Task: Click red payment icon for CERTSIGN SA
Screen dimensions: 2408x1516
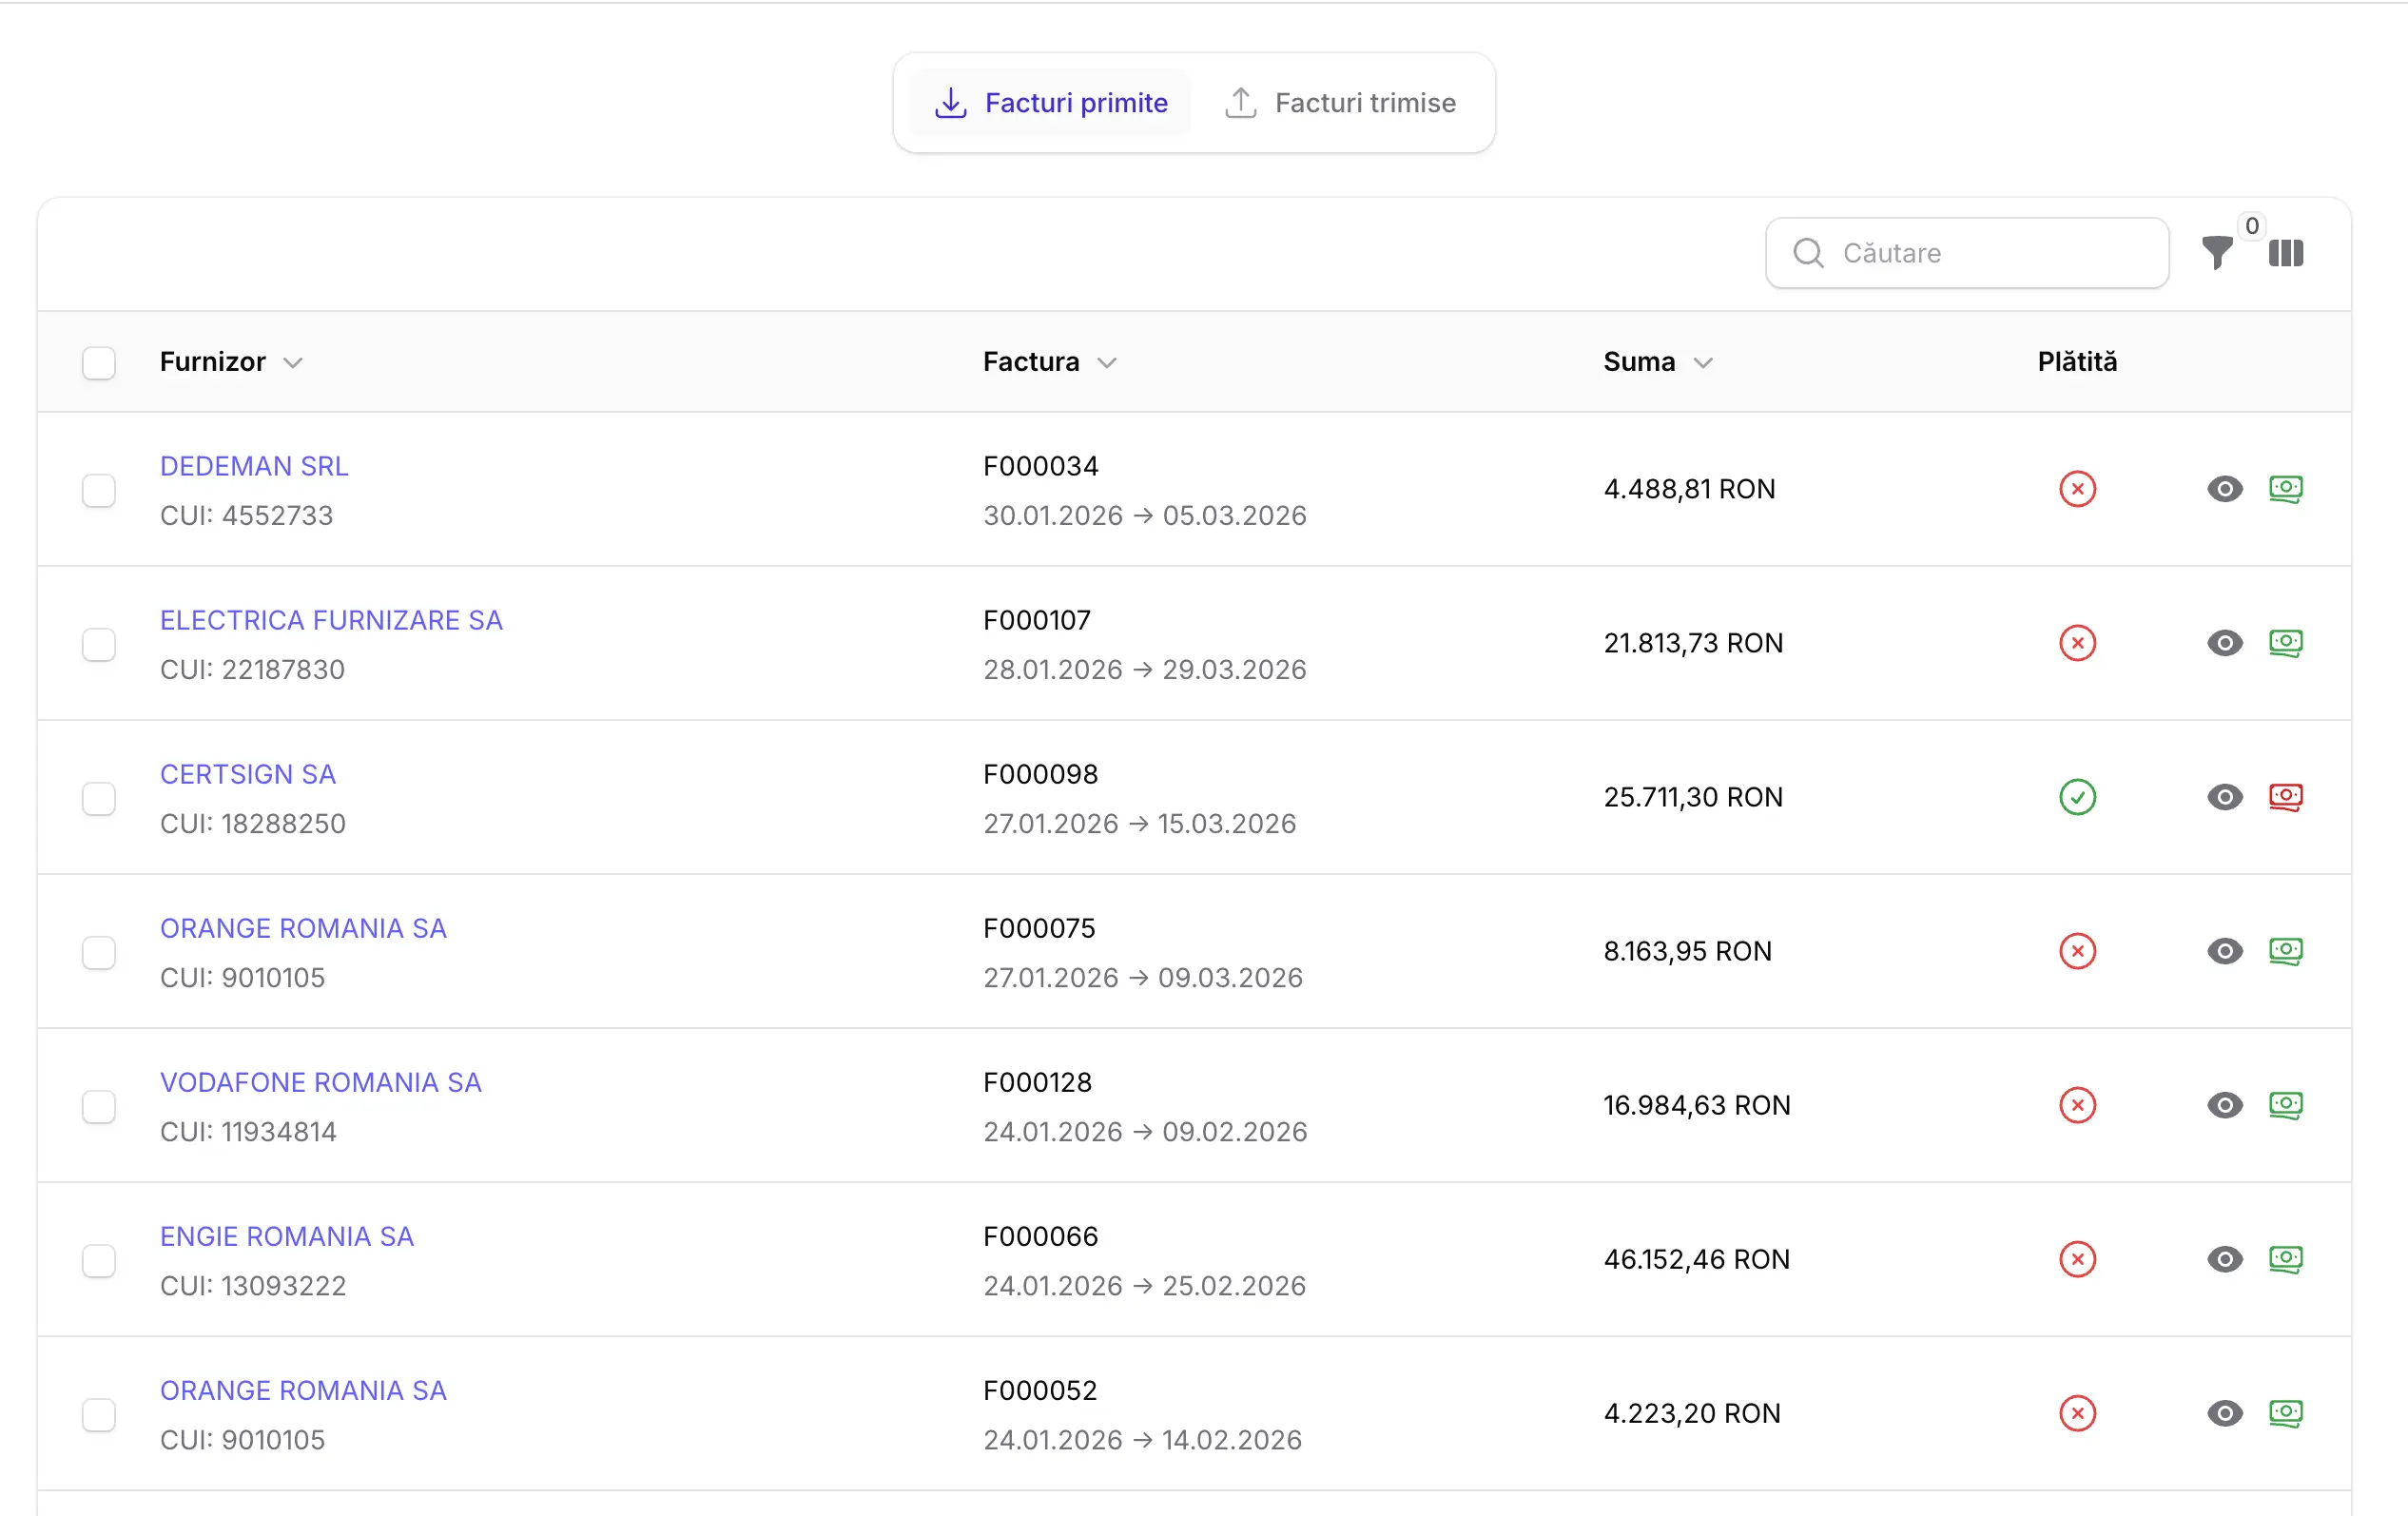Action: point(2285,797)
